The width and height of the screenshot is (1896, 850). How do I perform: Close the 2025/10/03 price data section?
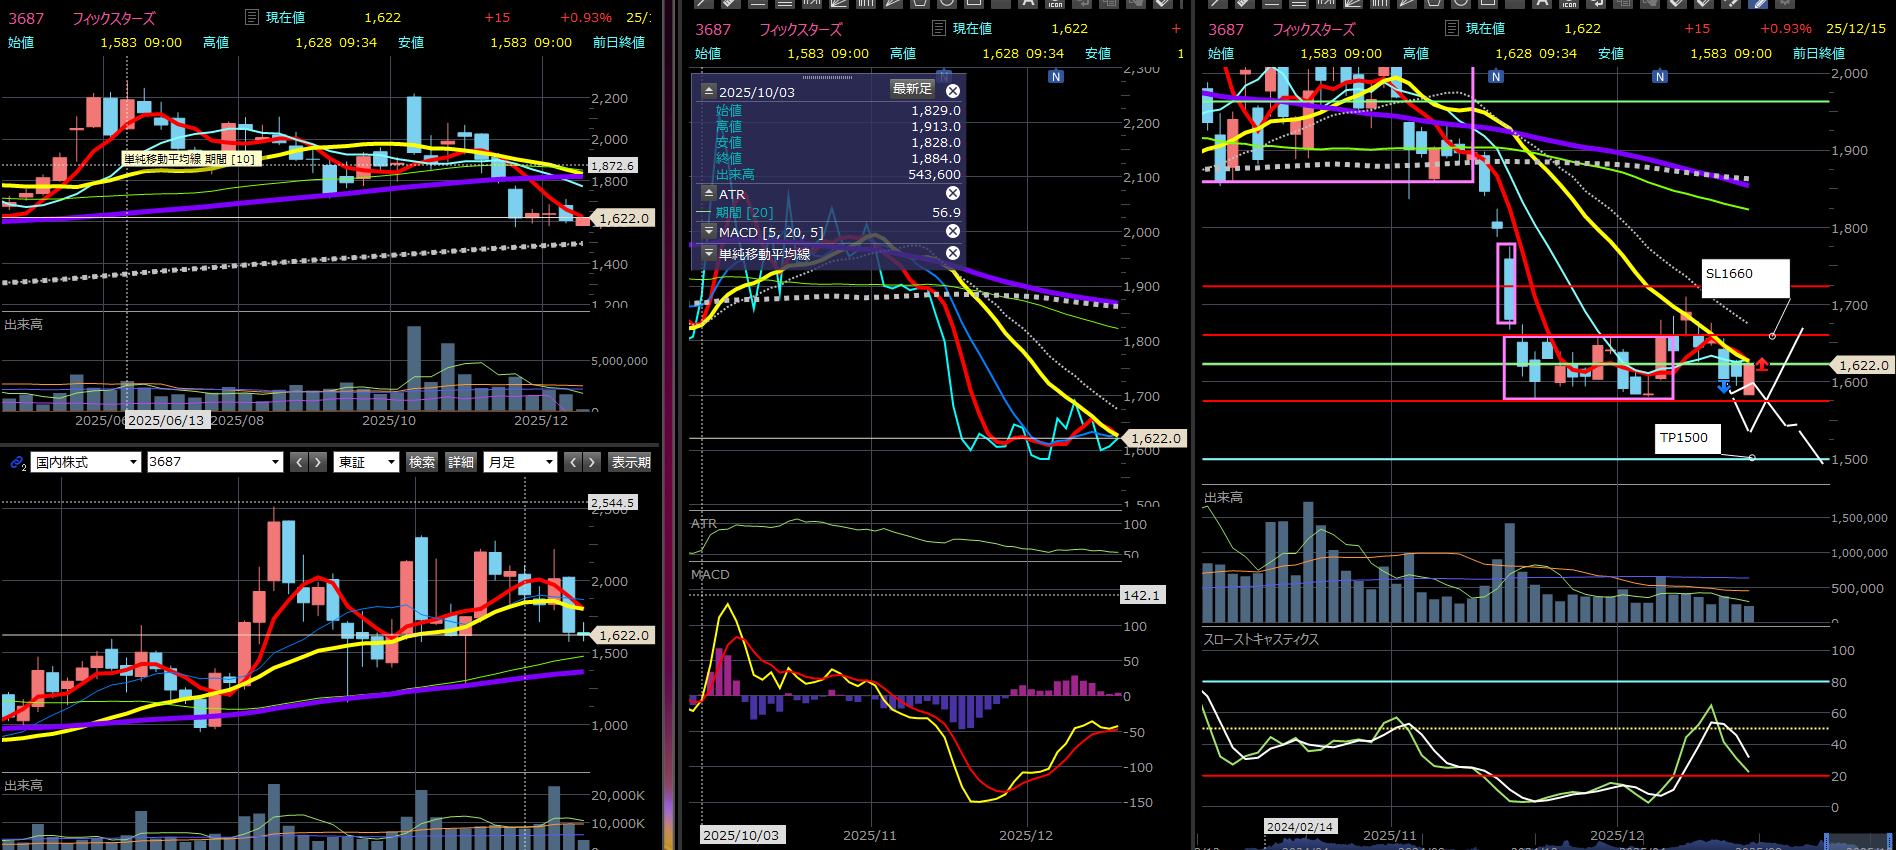953,91
